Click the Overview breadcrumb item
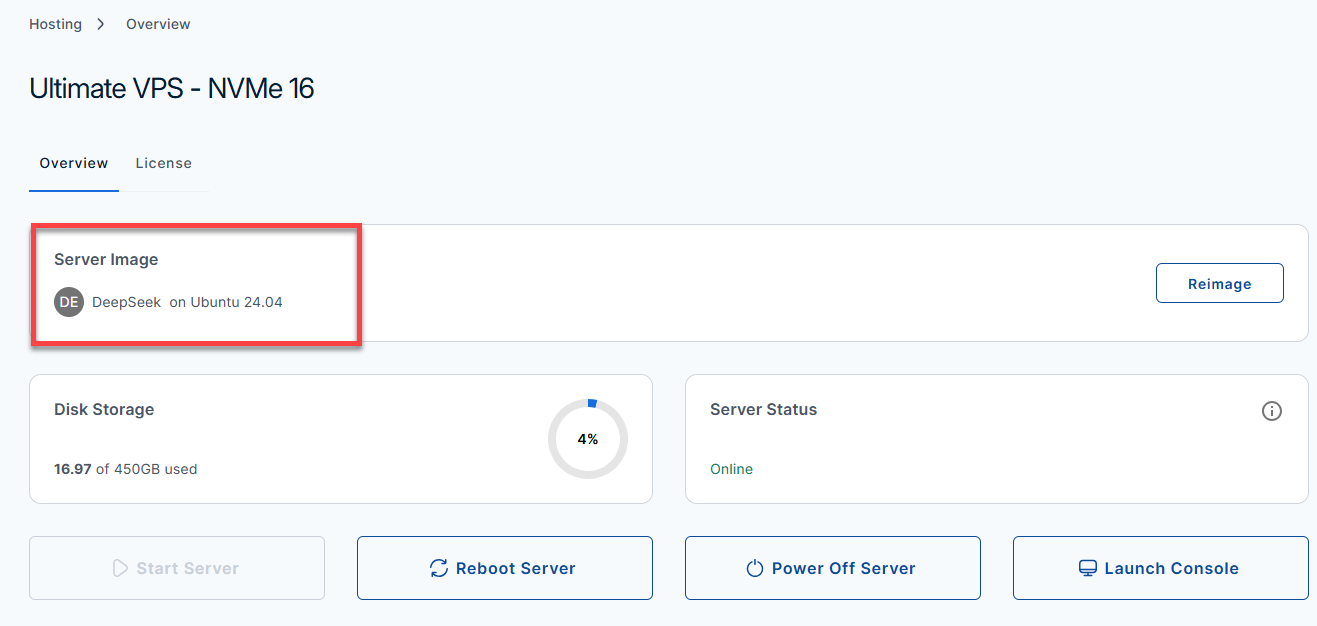Viewport: 1317px width, 626px height. click(x=158, y=24)
